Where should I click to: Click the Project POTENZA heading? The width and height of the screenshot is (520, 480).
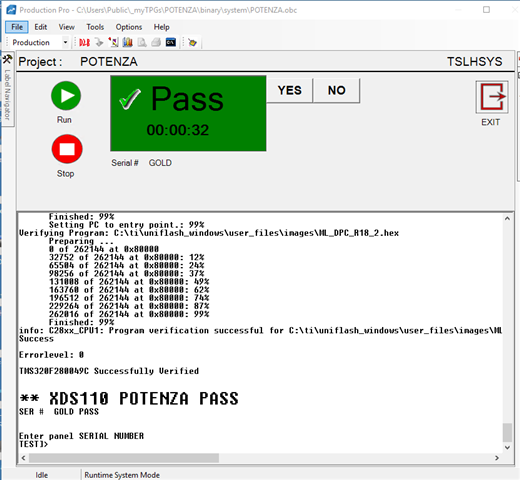(x=78, y=62)
